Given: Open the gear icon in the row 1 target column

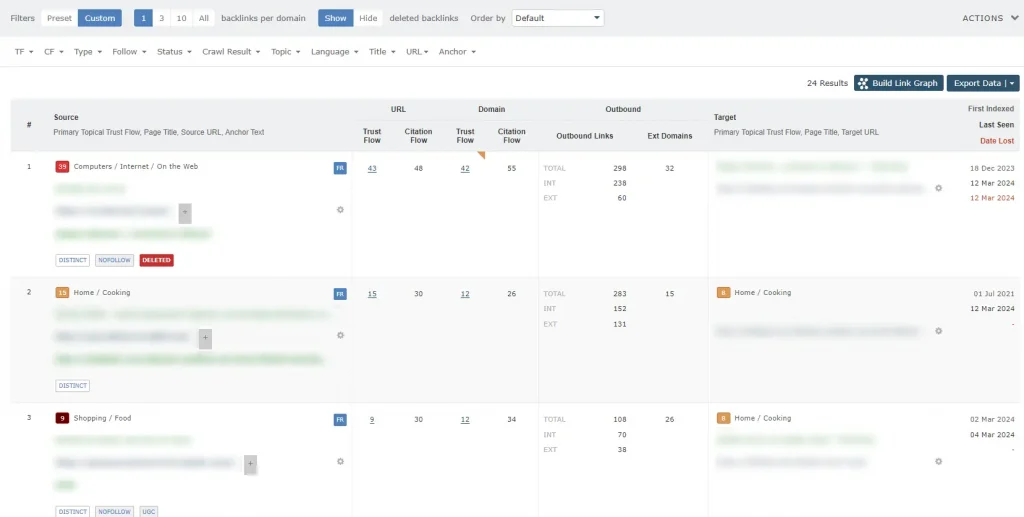Looking at the screenshot, I should (938, 188).
